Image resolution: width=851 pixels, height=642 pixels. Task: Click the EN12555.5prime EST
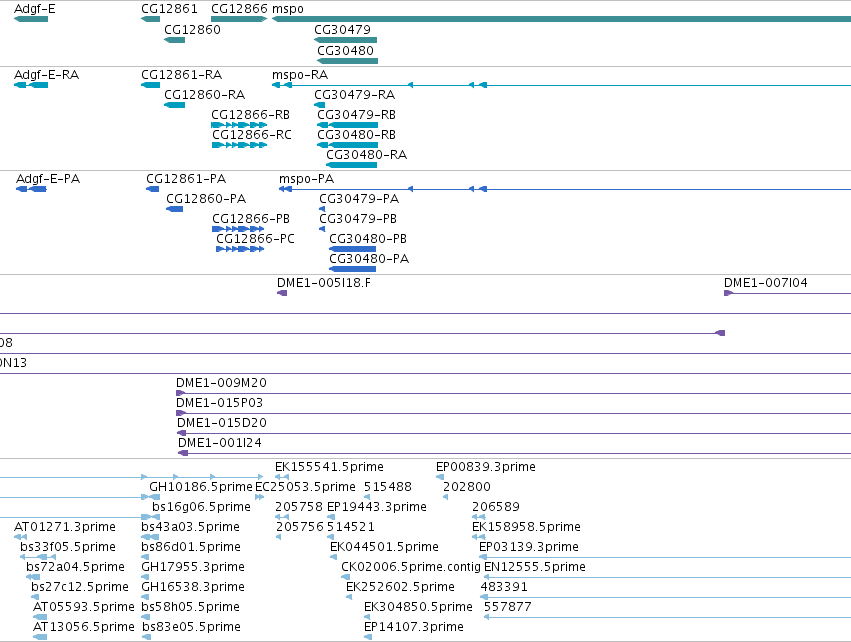[x=668, y=577]
